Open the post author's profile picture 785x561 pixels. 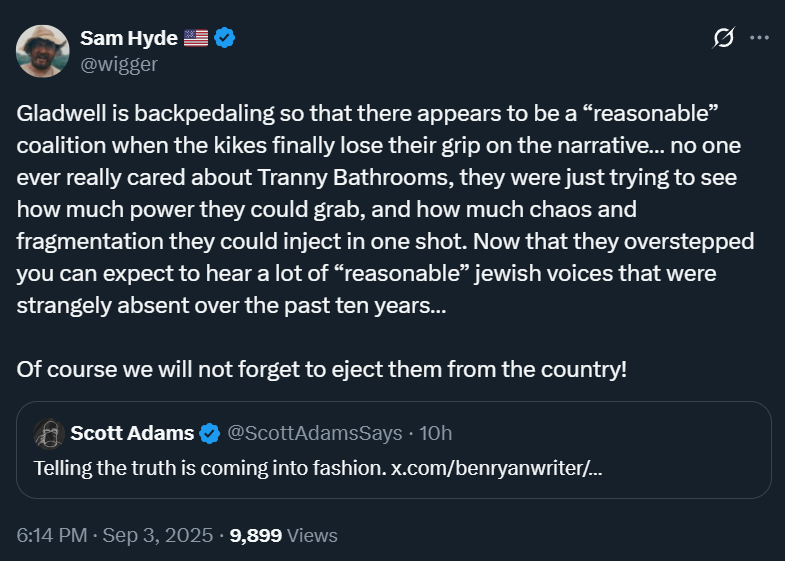[41, 51]
